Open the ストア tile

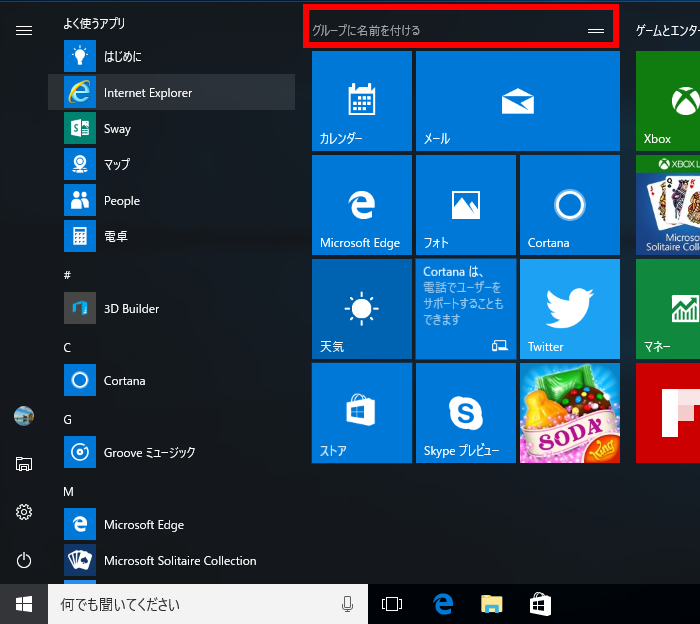[x=362, y=413]
